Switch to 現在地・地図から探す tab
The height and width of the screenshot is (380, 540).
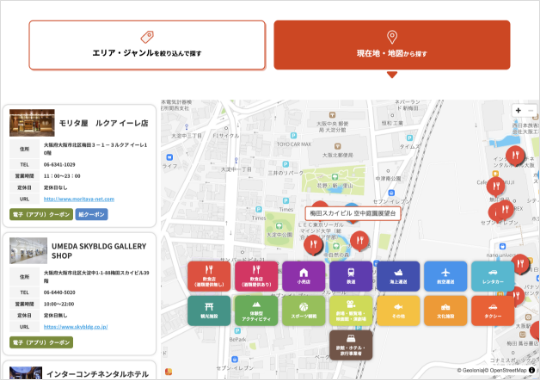[392, 45]
